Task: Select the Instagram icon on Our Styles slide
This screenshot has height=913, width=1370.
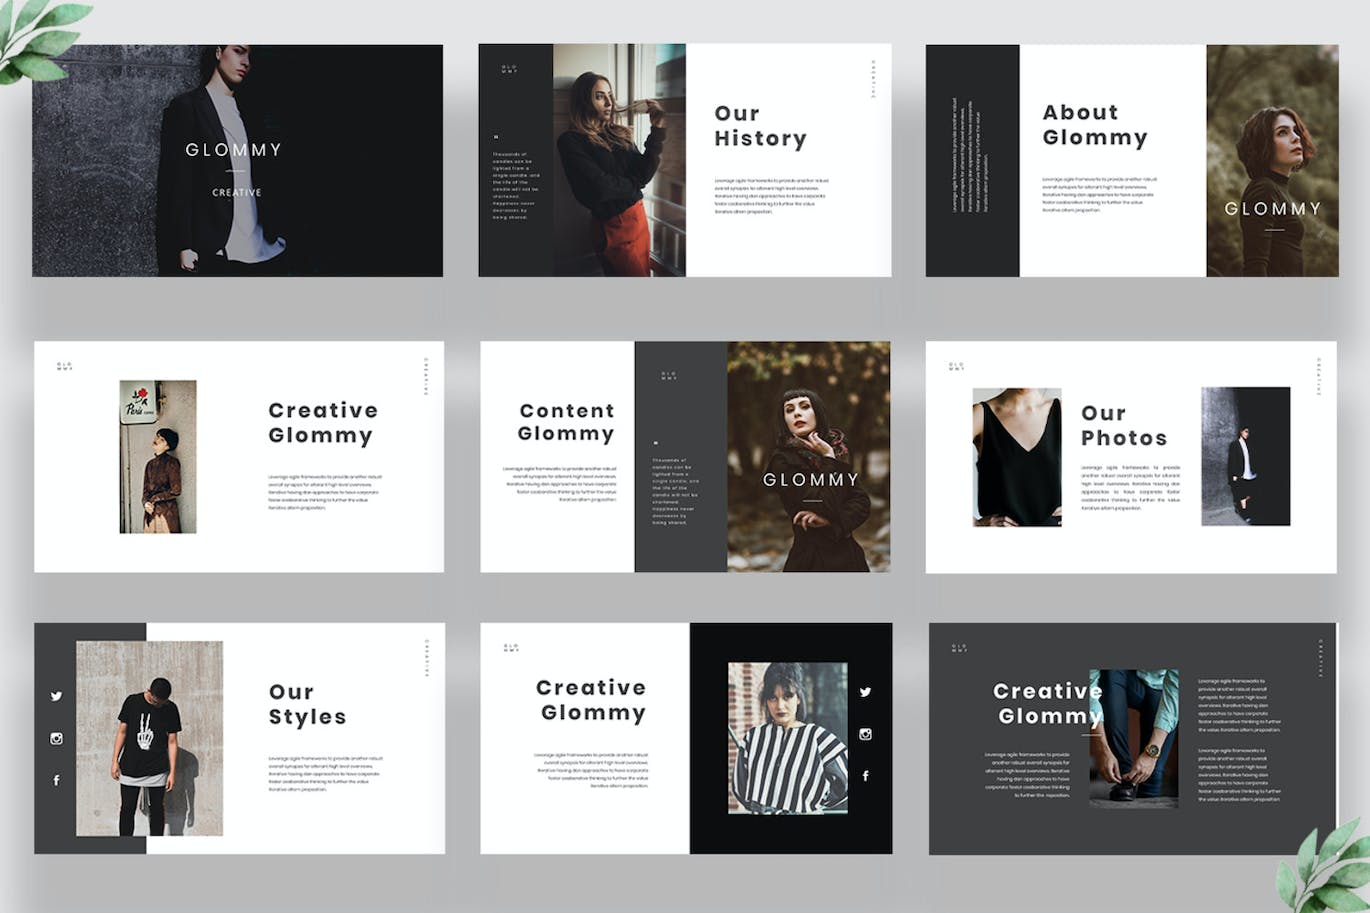Action: [57, 737]
